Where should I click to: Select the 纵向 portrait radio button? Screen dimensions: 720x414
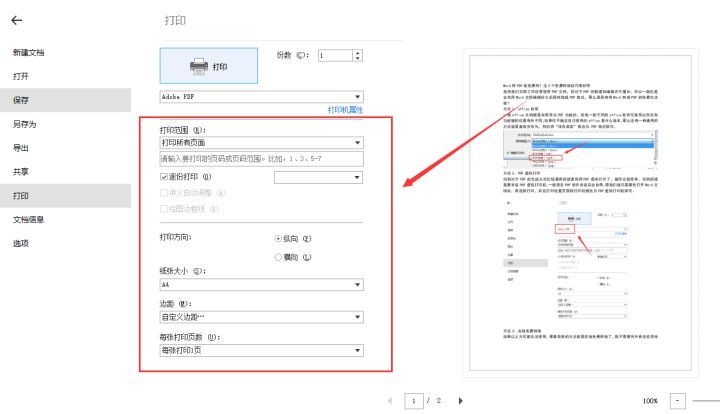(x=278, y=239)
